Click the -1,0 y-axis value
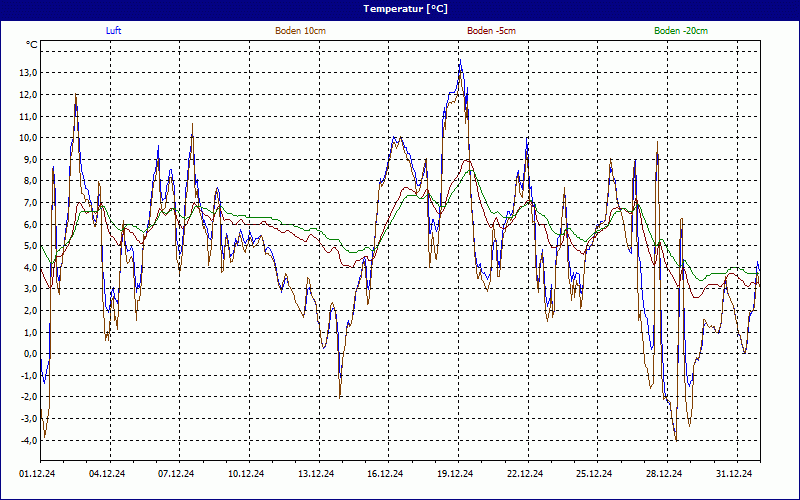 [29, 376]
